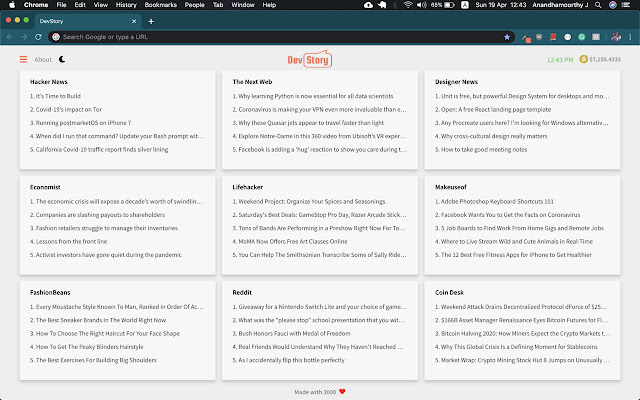Click the cloud upload menu bar icon
The height and width of the screenshot is (400, 640).
coord(368,5)
